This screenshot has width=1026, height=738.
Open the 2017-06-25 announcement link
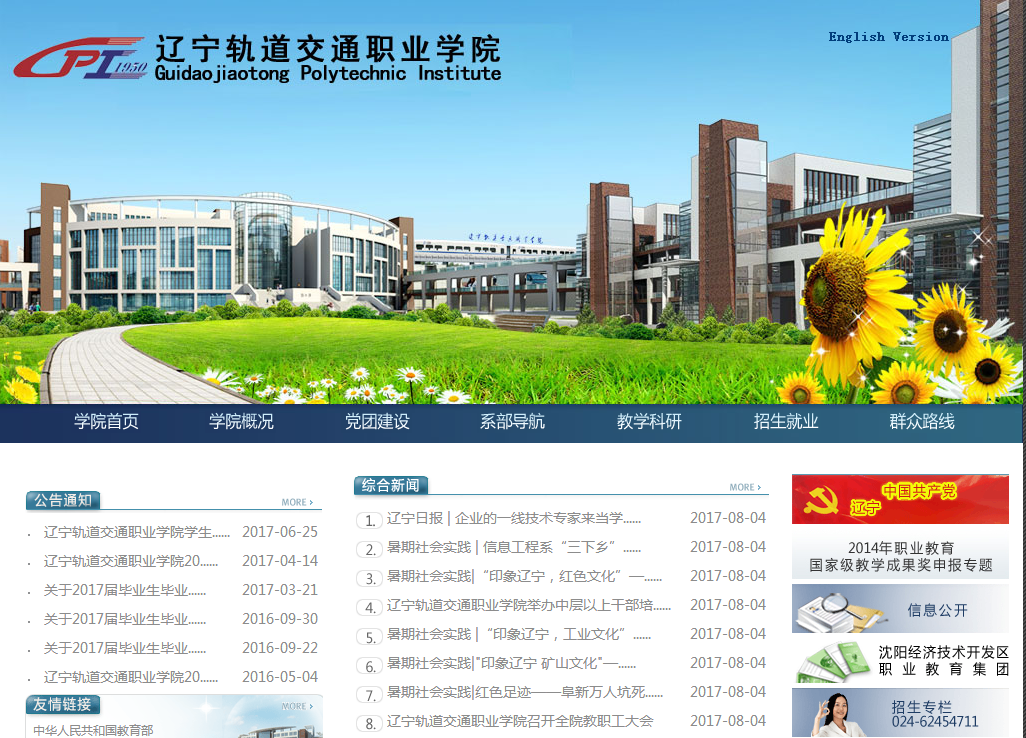[x=137, y=532]
